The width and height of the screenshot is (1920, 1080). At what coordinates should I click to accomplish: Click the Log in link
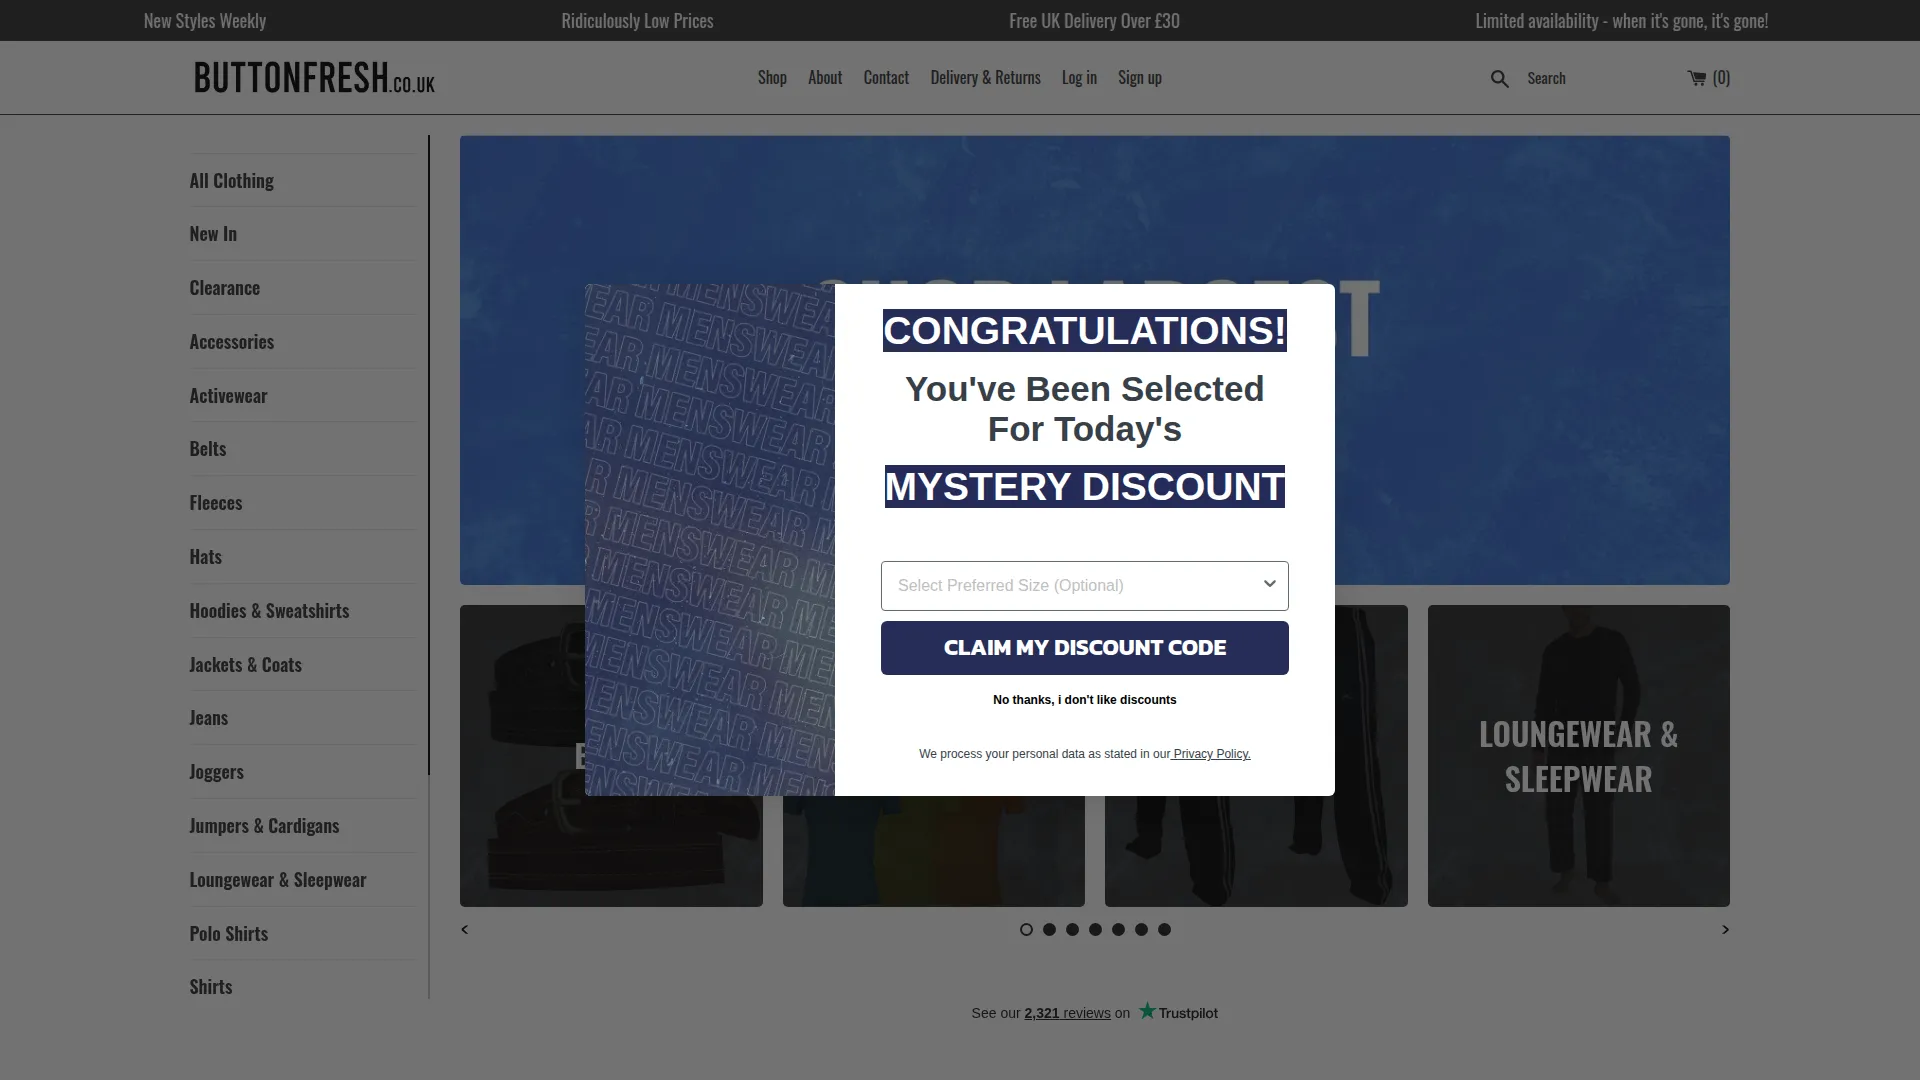1079,78
